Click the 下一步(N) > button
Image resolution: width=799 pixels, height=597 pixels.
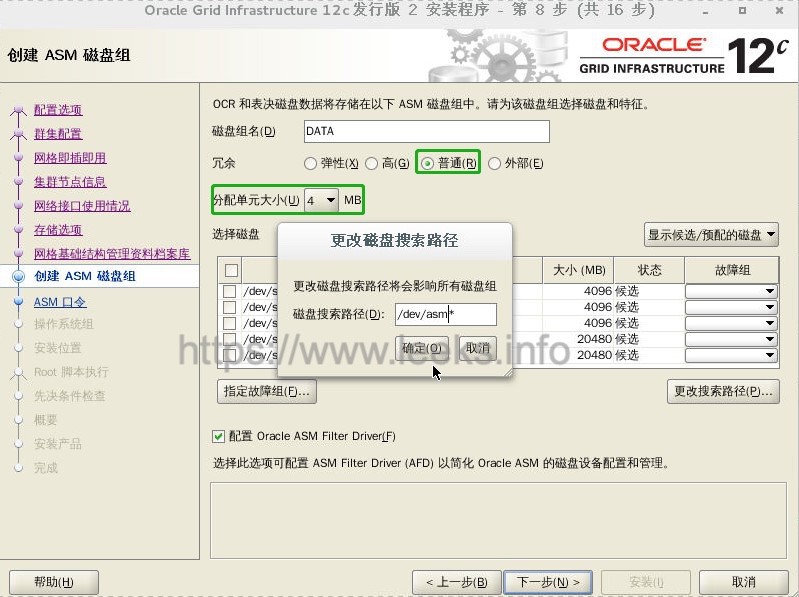click(x=548, y=582)
